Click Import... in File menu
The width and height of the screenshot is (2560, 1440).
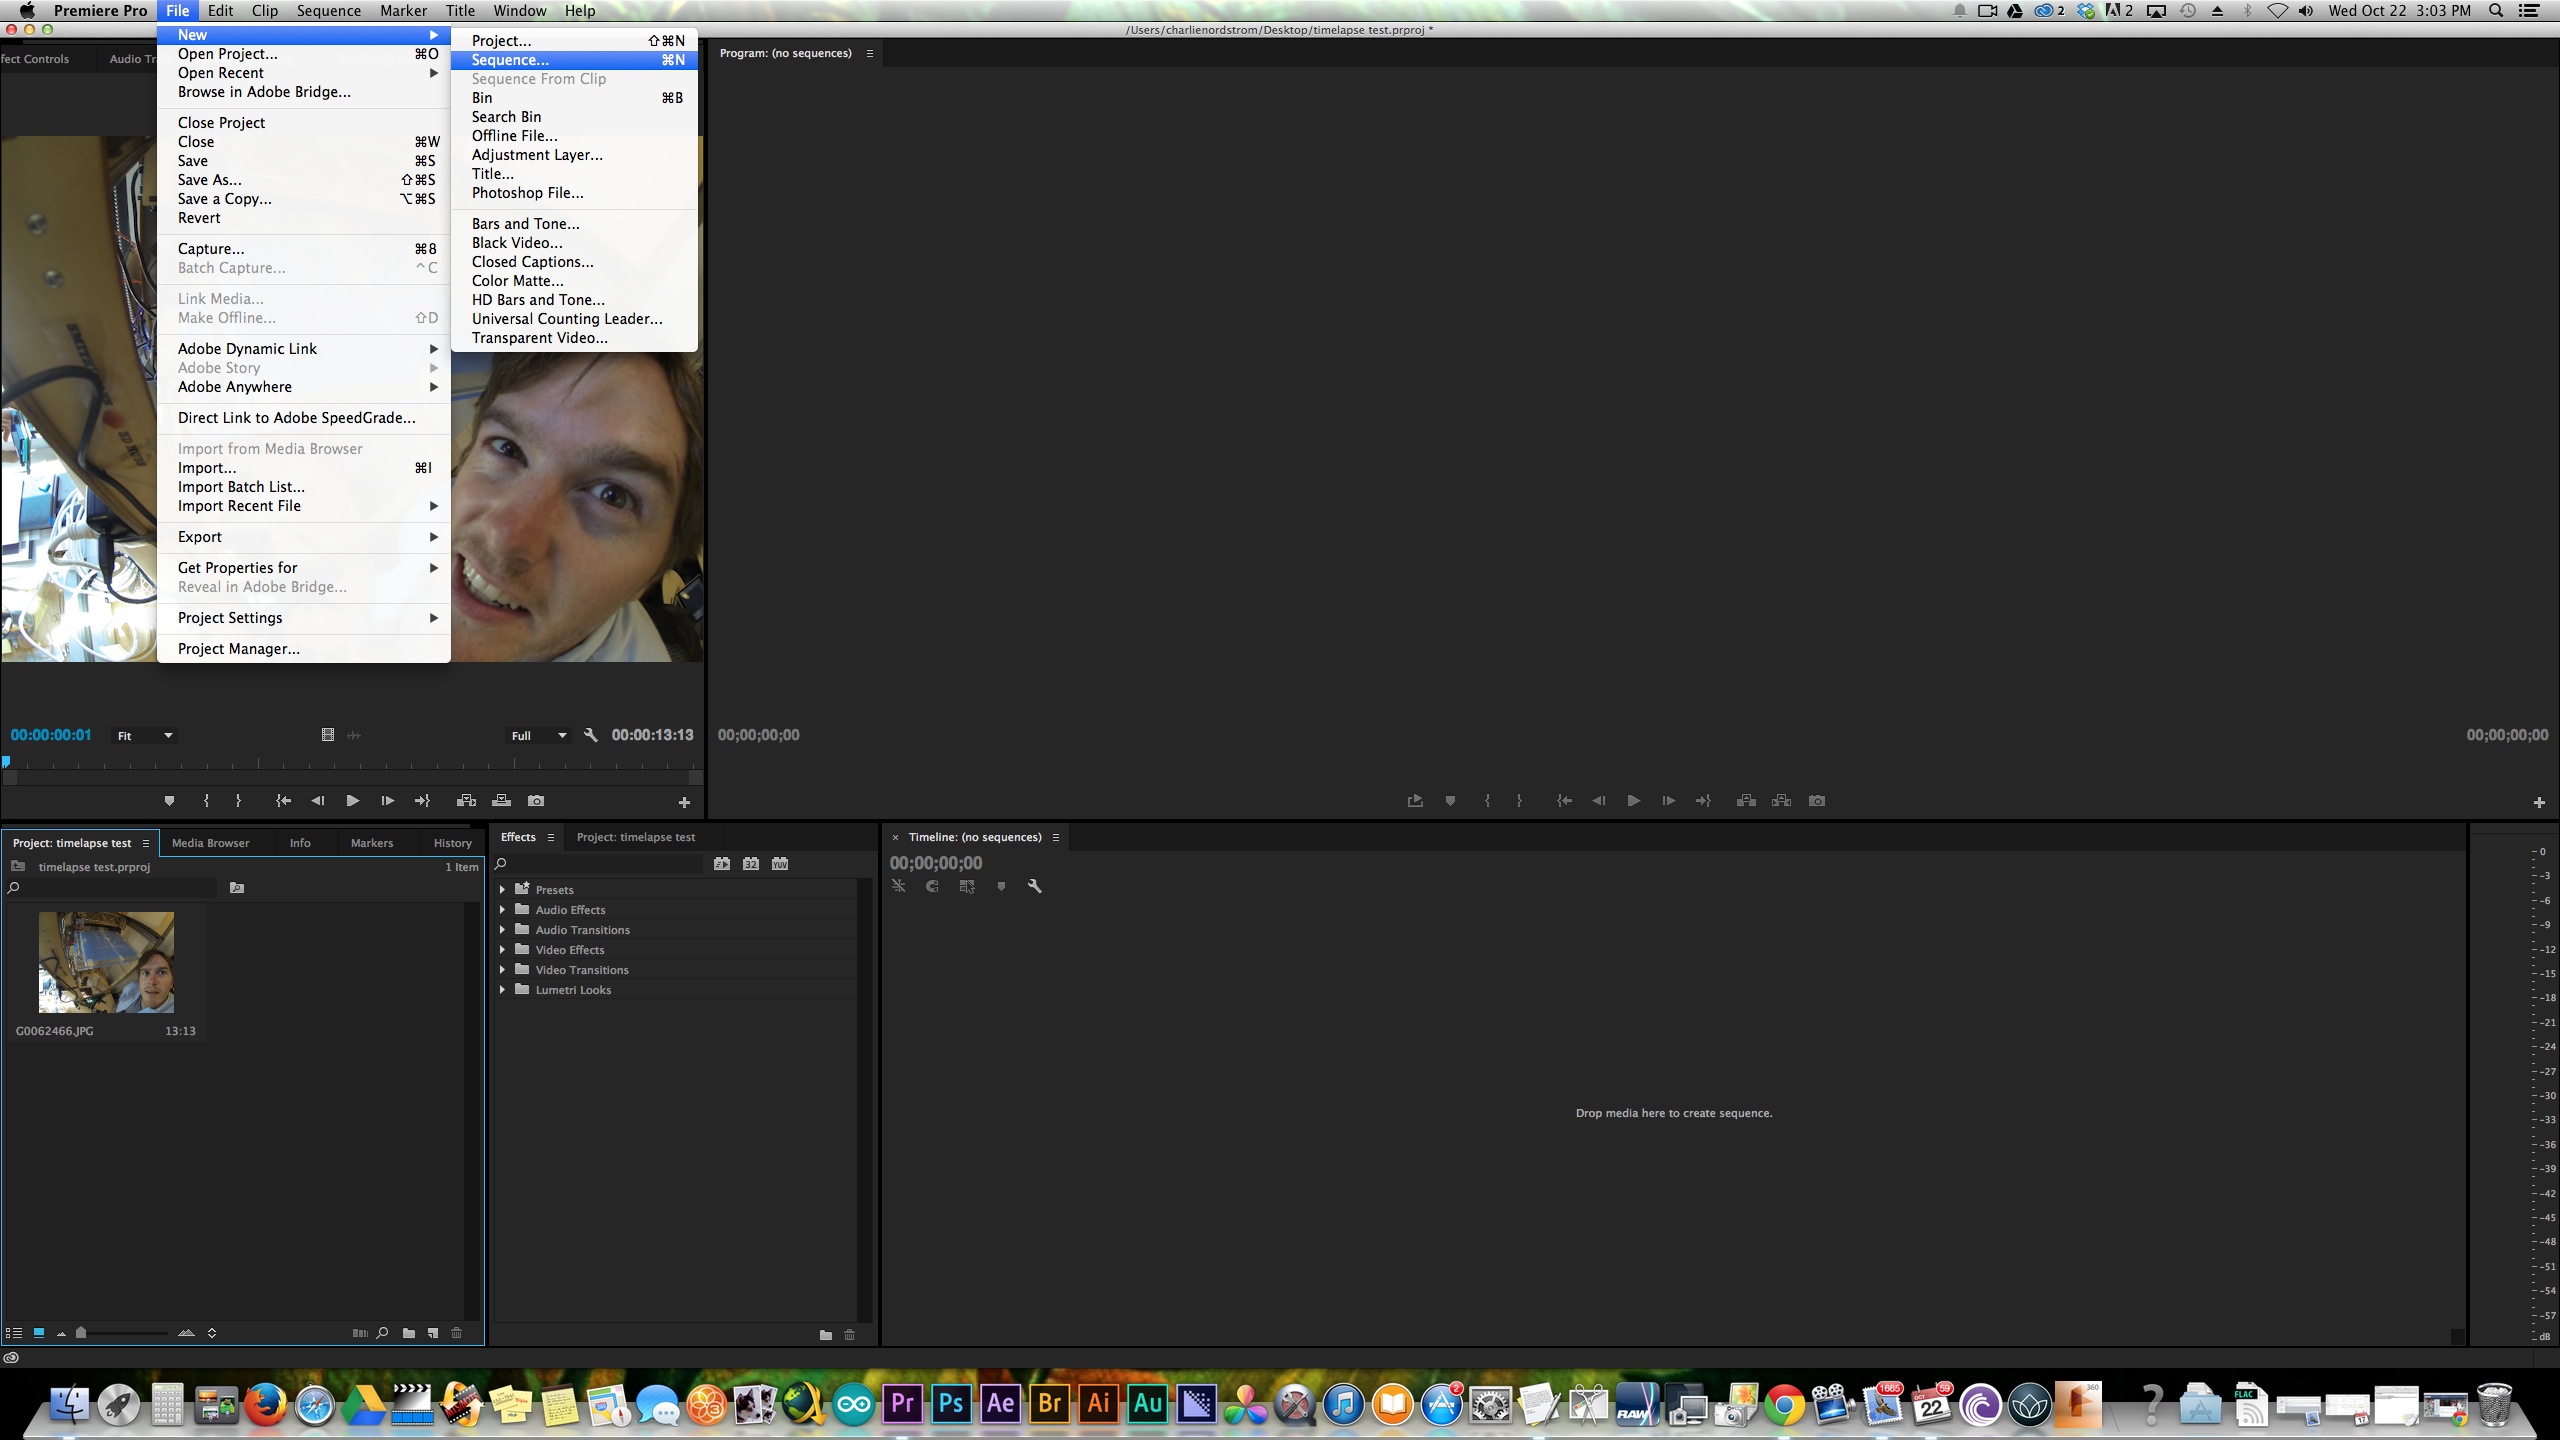pyautogui.click(x=304, y=468)
